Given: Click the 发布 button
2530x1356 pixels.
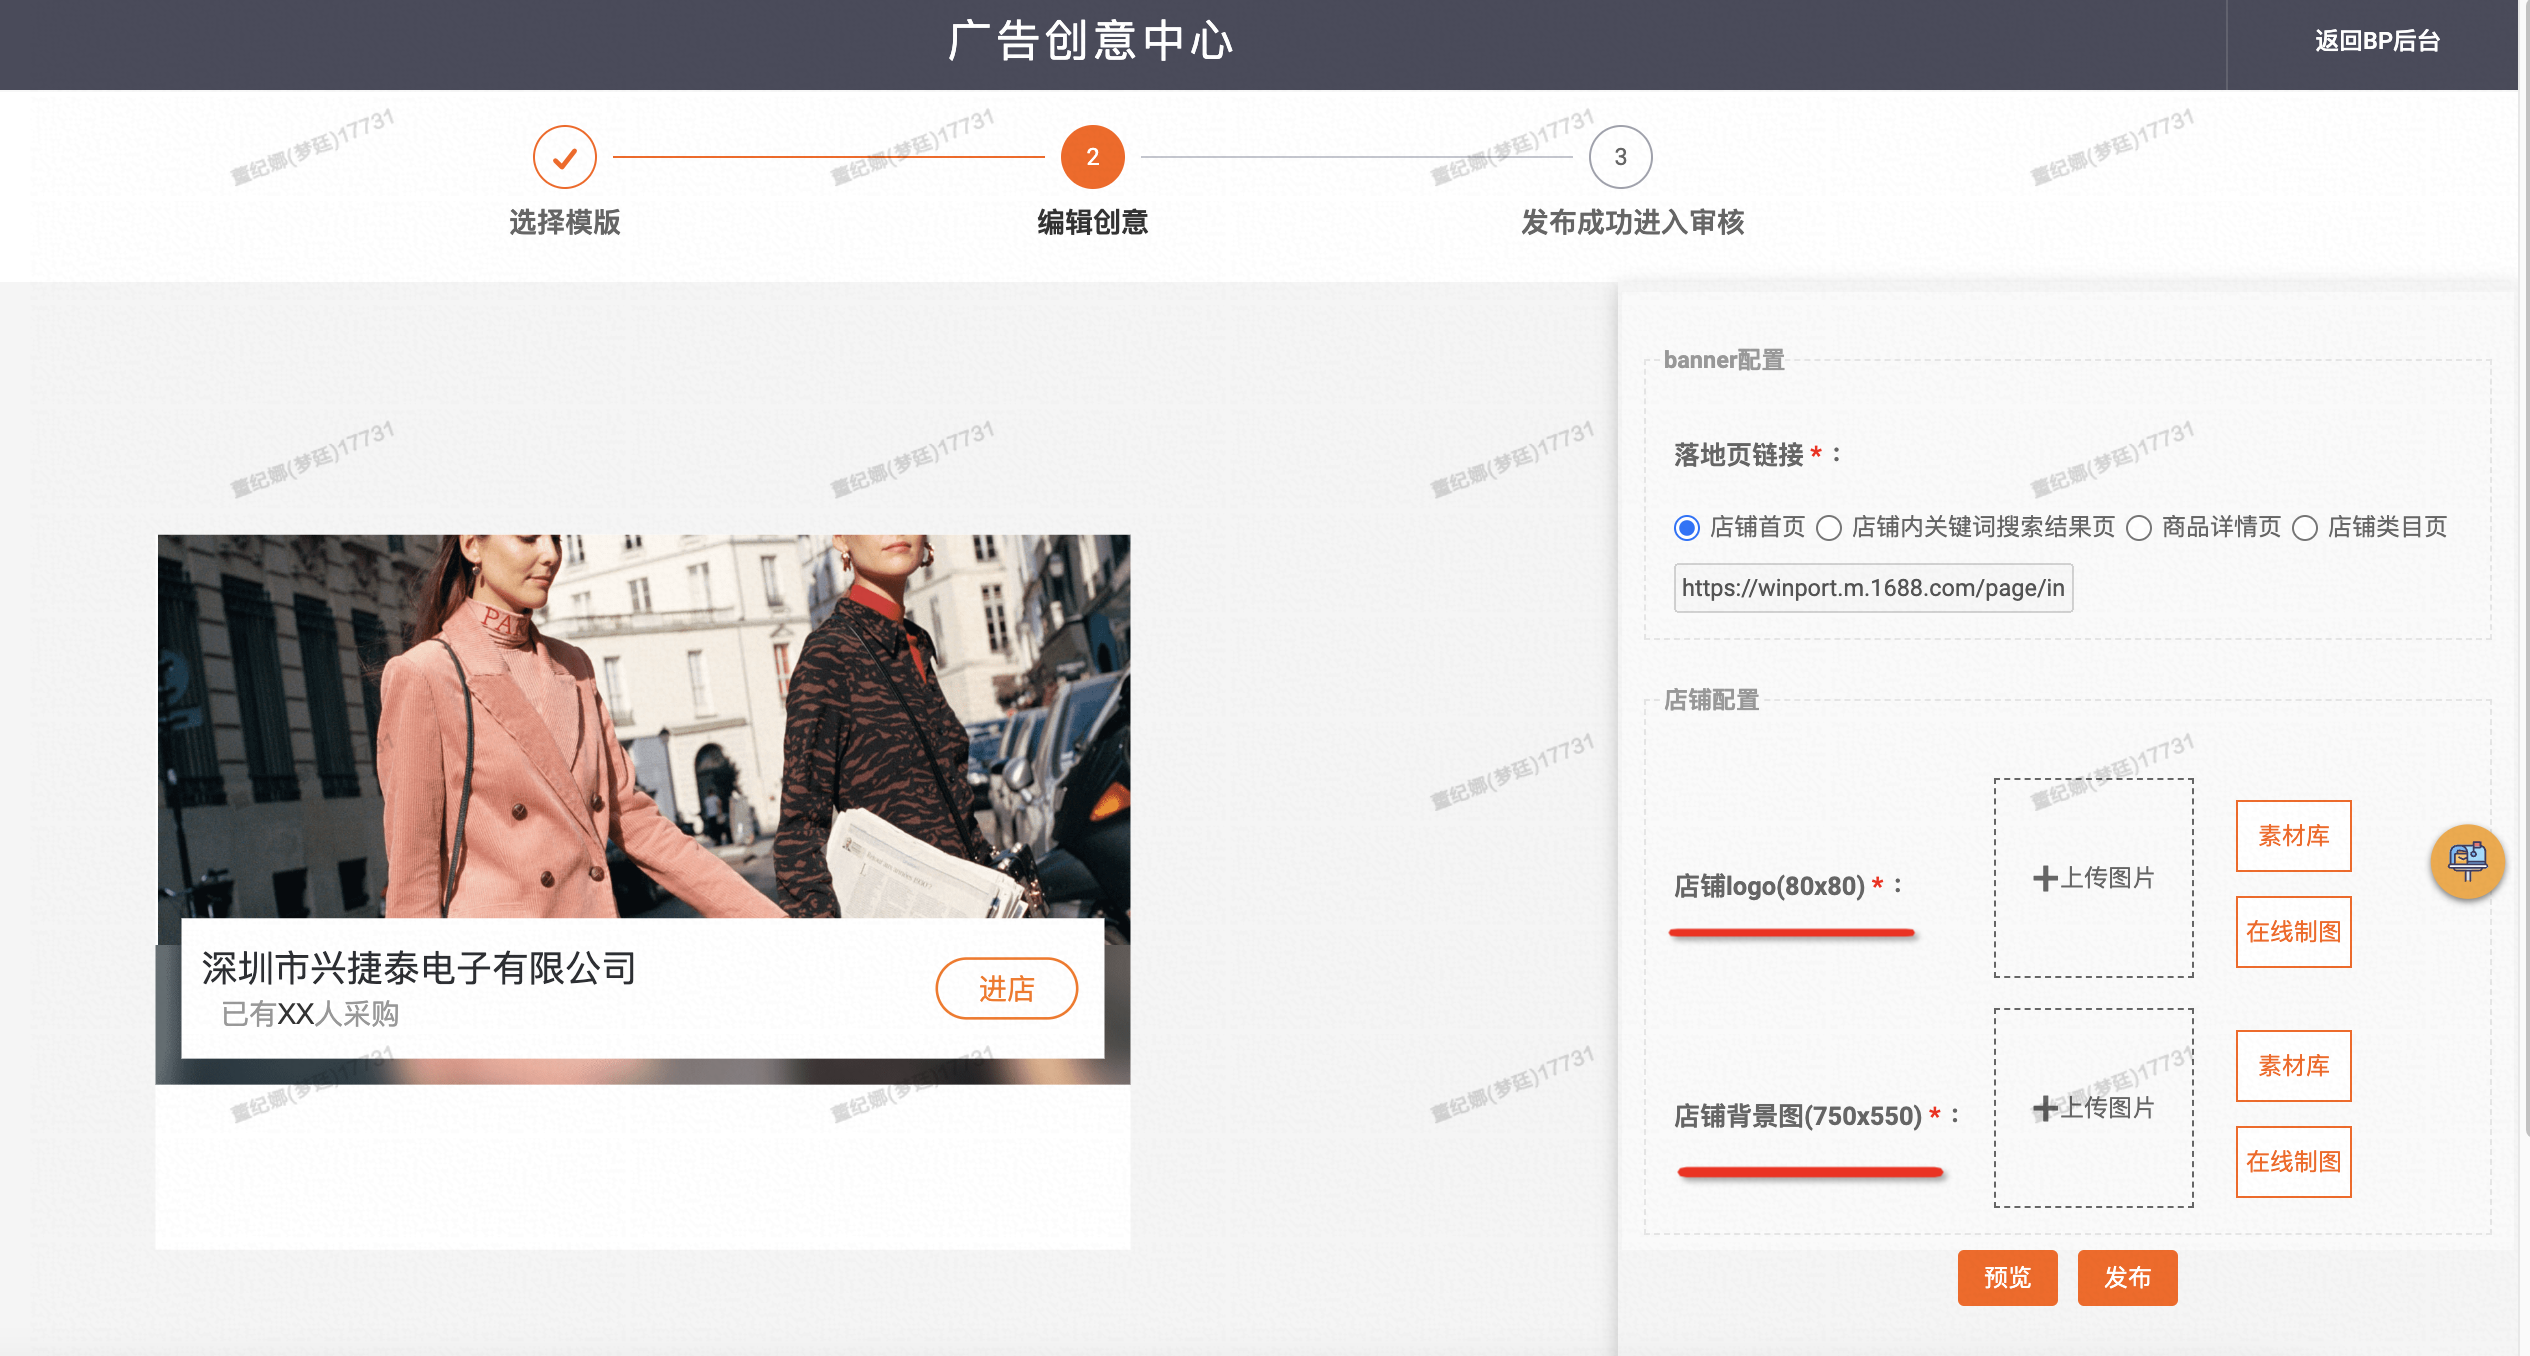Looking at the screenshot, I should click(2127, 1277).
